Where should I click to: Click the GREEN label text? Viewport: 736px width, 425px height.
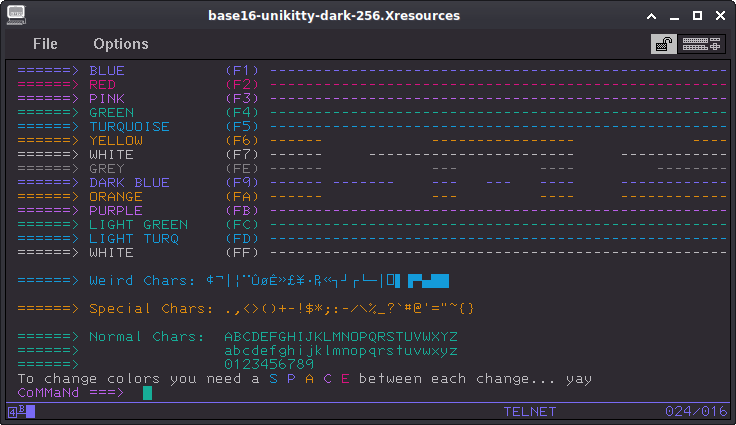[112, 113]
